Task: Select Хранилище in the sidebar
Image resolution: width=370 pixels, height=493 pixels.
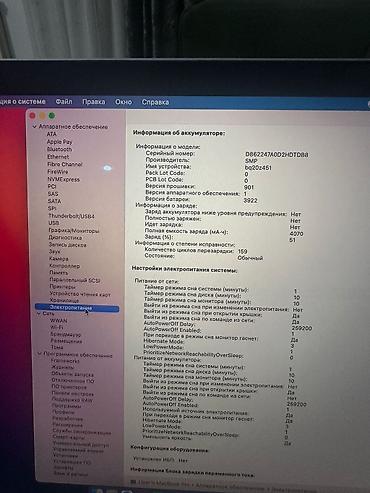Action: coord(64,301)
